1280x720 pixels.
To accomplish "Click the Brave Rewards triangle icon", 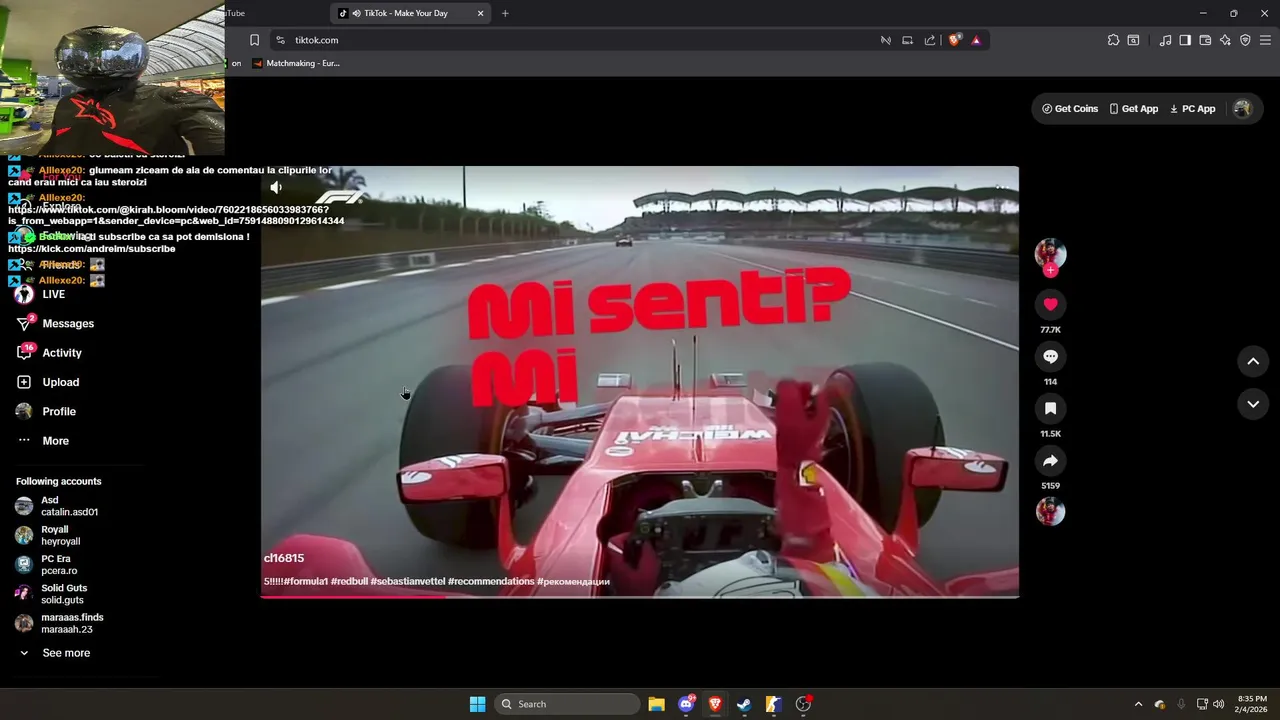I will pyautogui.click(x=976, y=40).
